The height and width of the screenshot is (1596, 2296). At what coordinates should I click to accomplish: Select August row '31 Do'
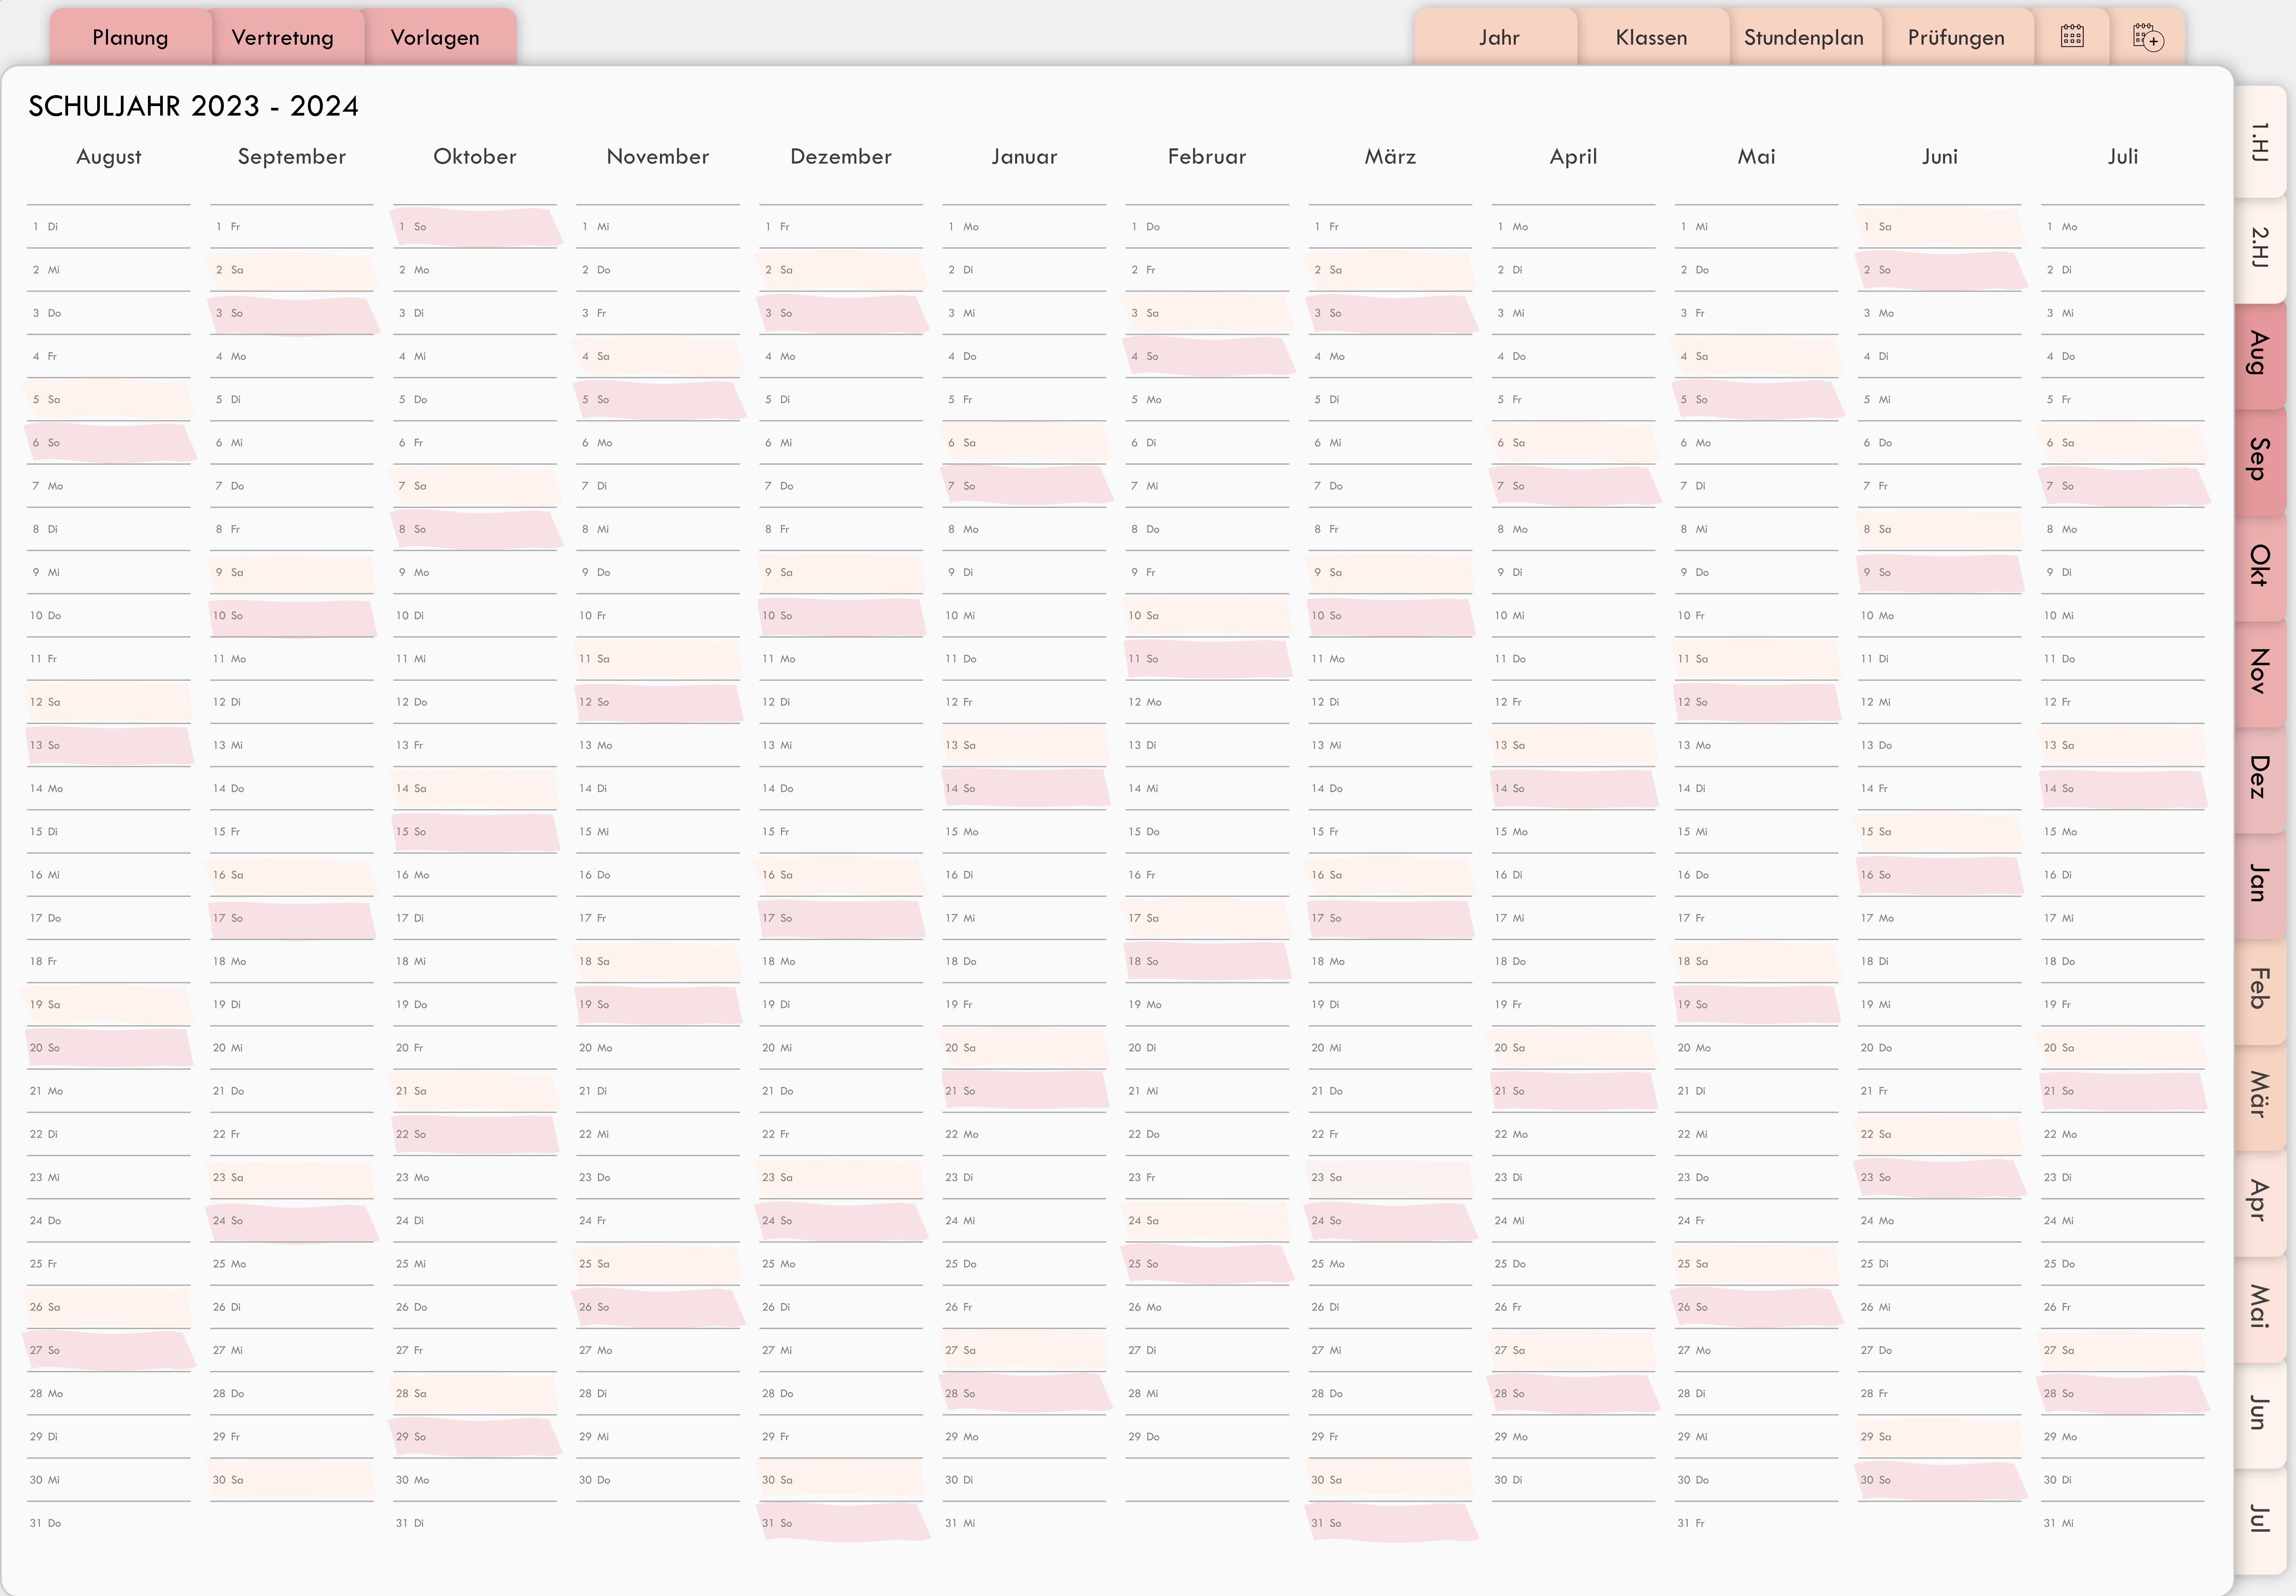pyautogui.click(x=109, y=1523)
